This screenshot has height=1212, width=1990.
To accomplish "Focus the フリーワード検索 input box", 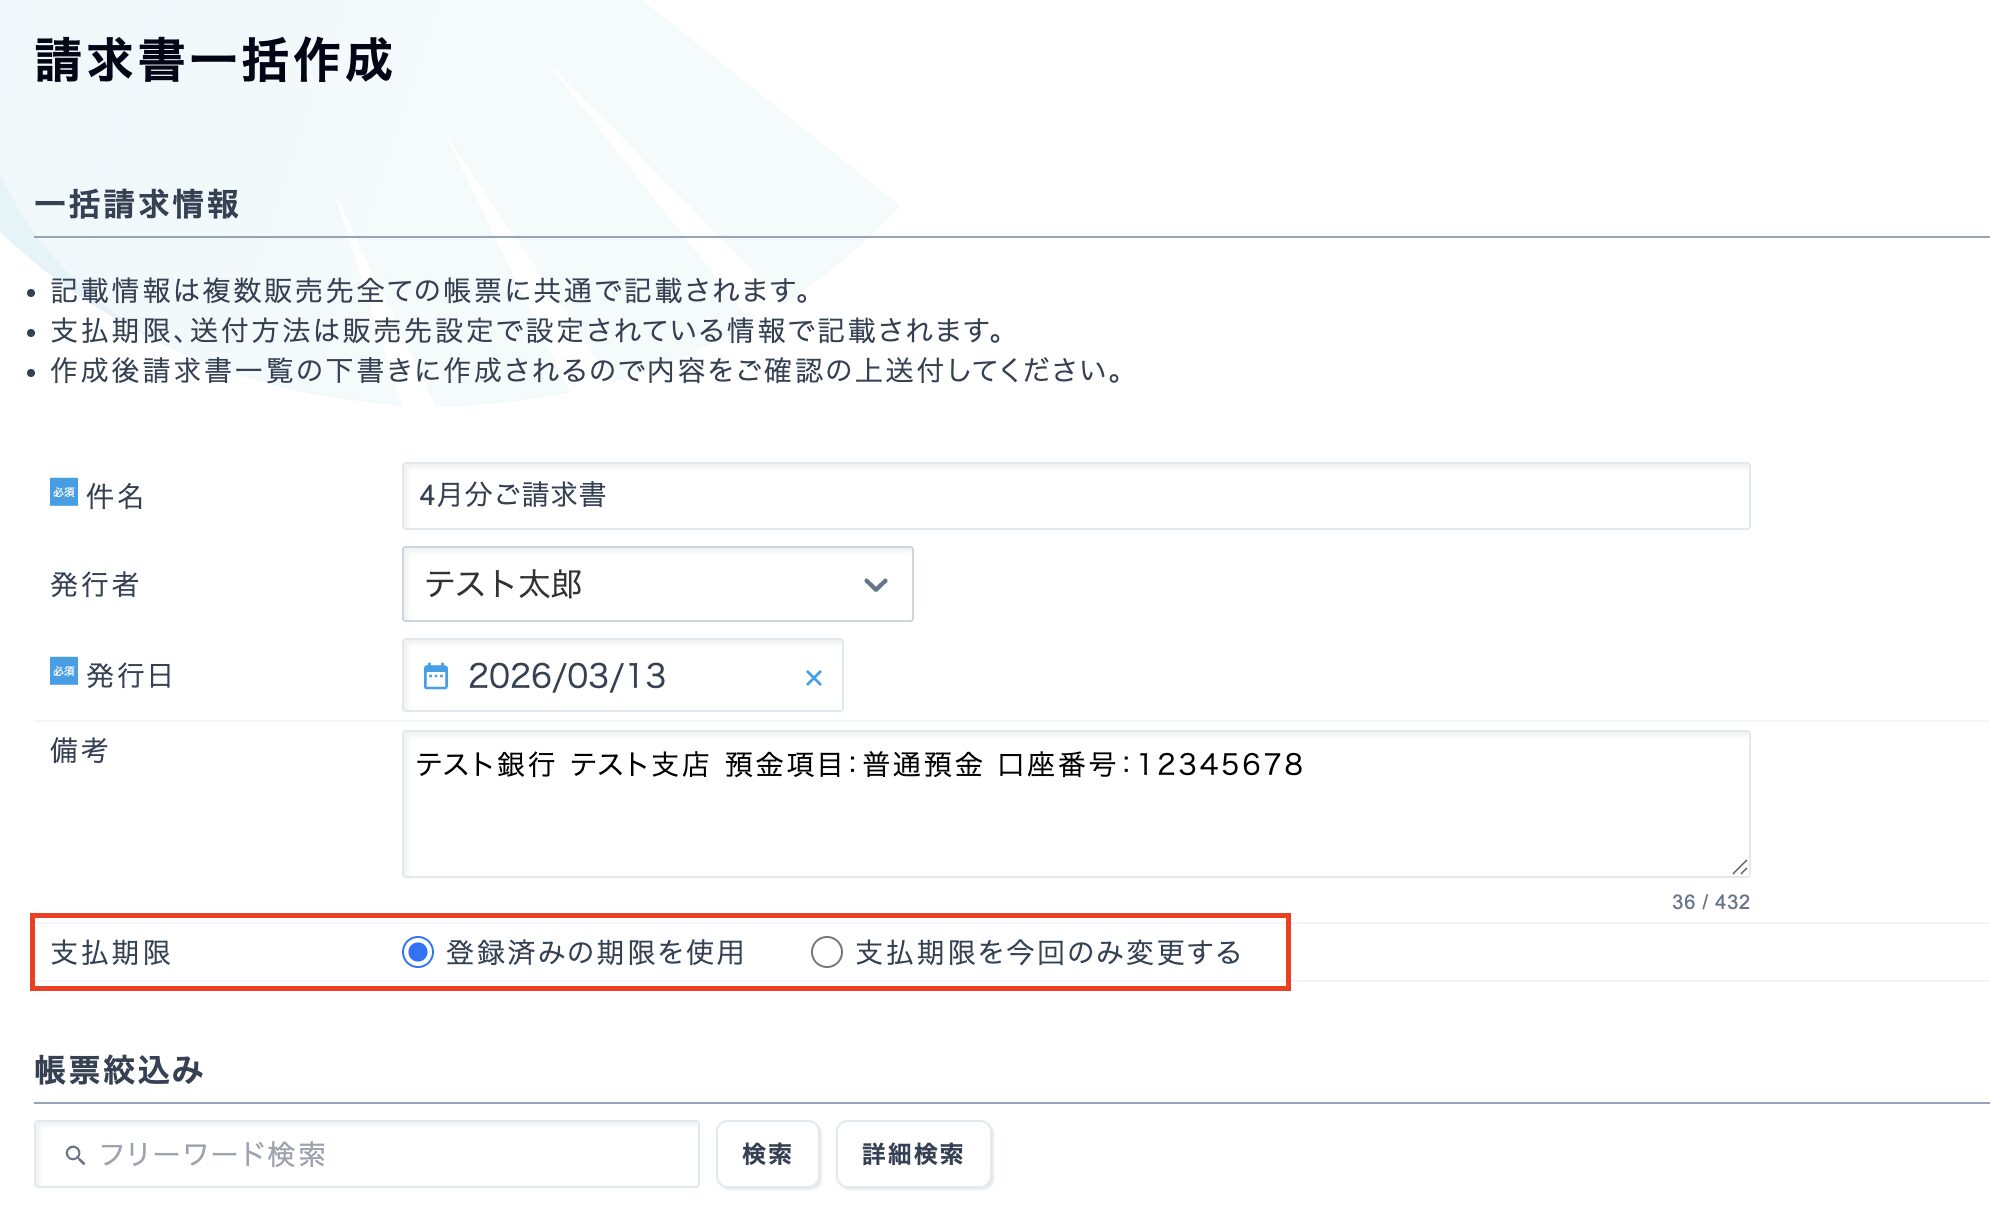I will pyautogui.click(x=390, y=1154).
